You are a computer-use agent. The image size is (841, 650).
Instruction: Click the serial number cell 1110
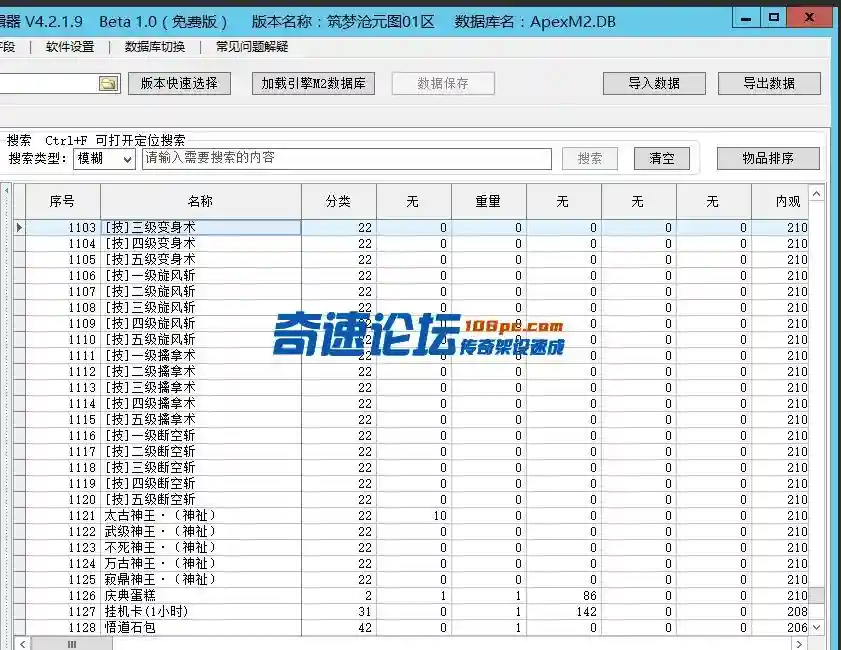63,339
